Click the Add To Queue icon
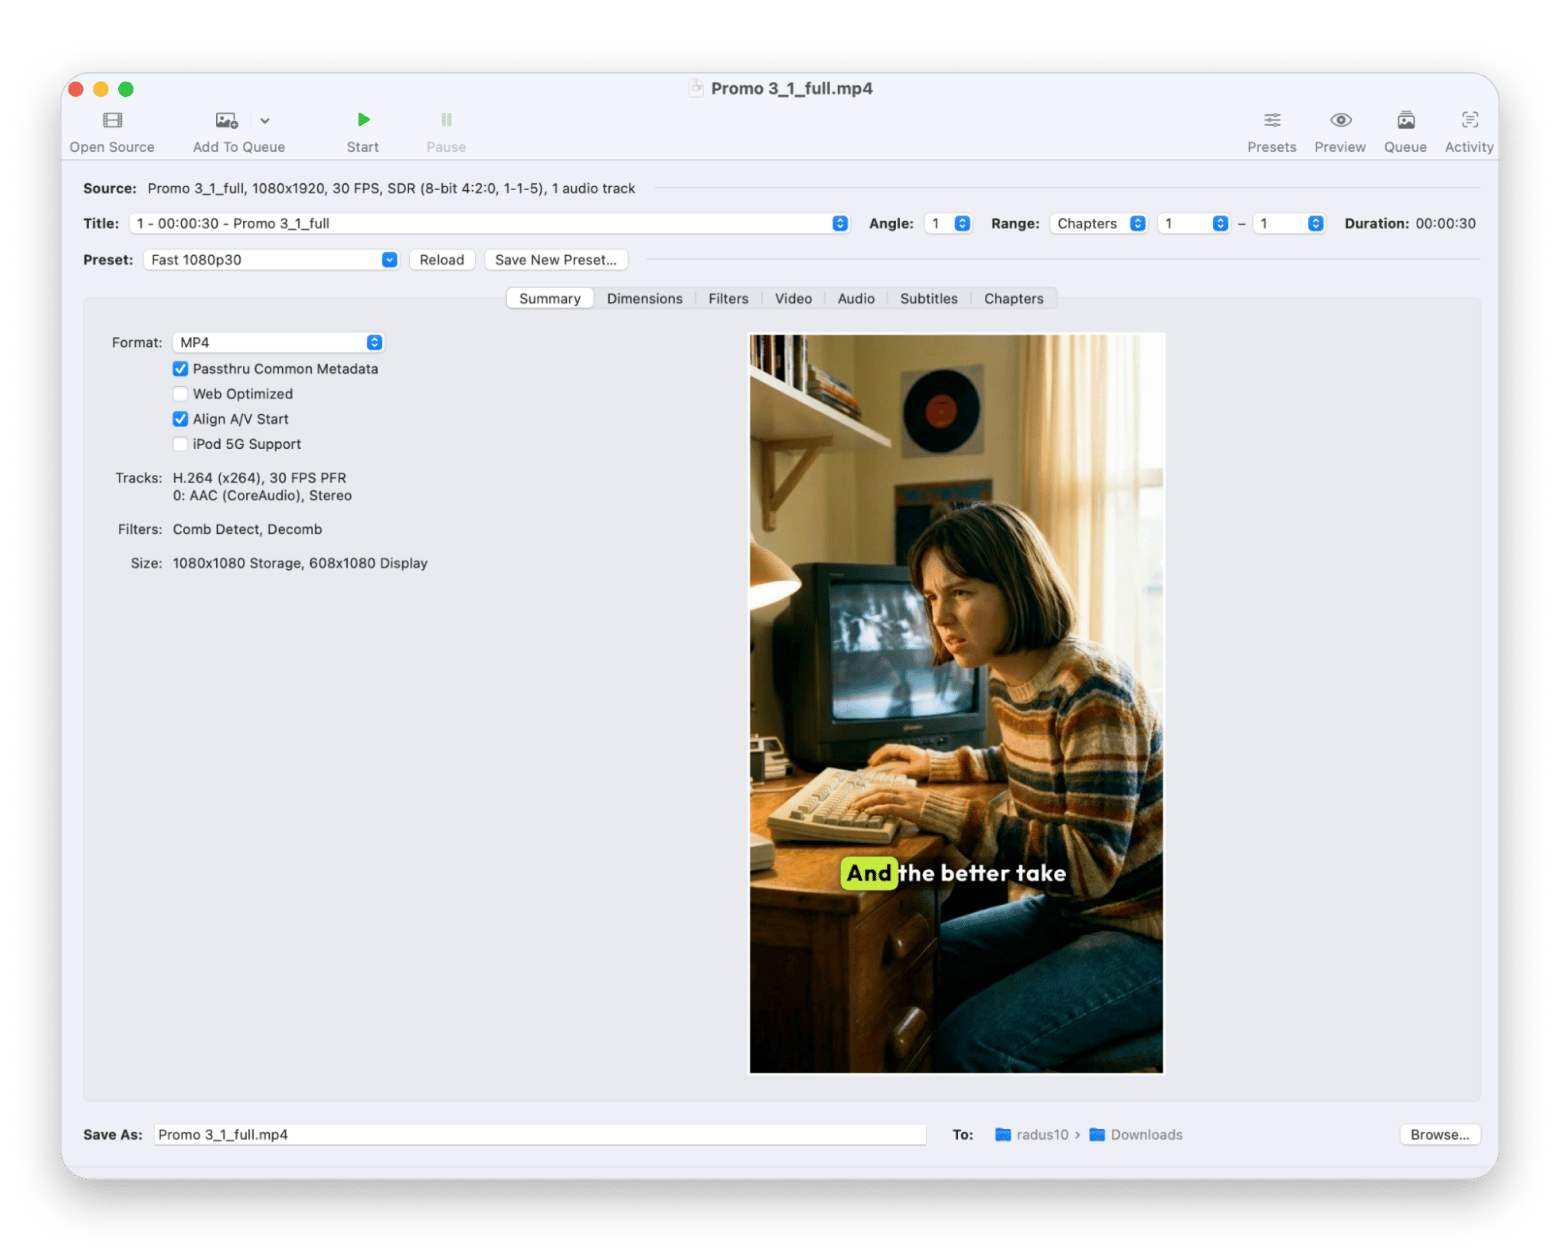Image resolution: width=1560 pixels, height=1260 pixels. (x=227, y=121)
